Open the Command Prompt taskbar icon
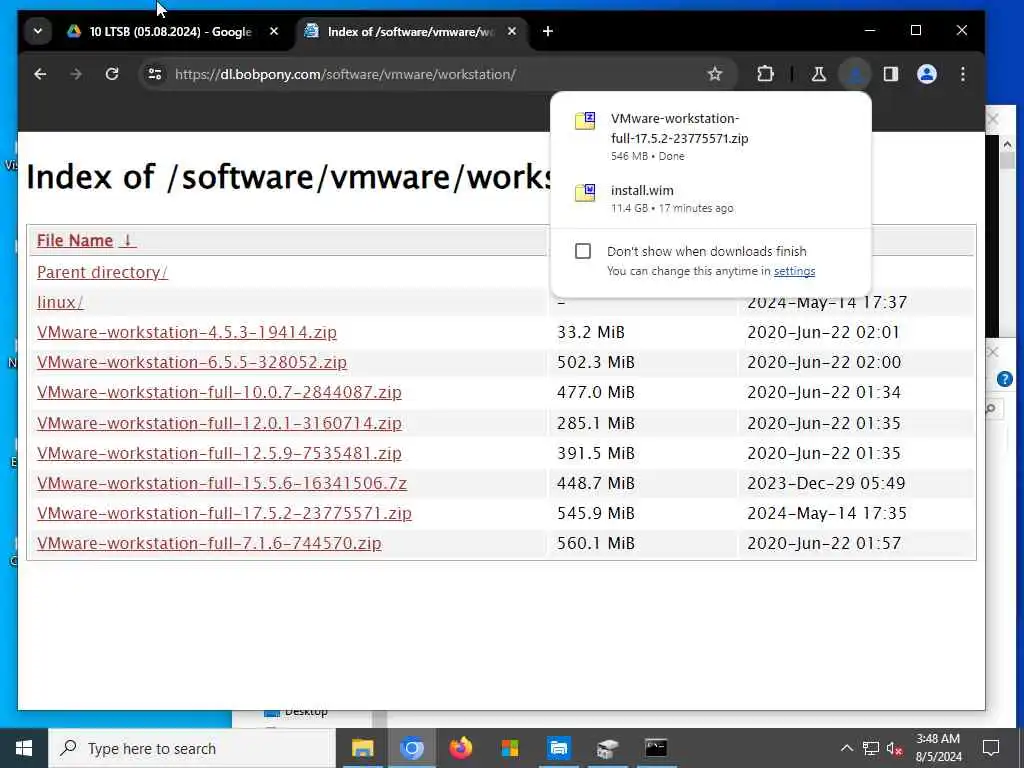The height and width of the screenshot is (768, 1024). pyautogui.click(x=656, y=748)
